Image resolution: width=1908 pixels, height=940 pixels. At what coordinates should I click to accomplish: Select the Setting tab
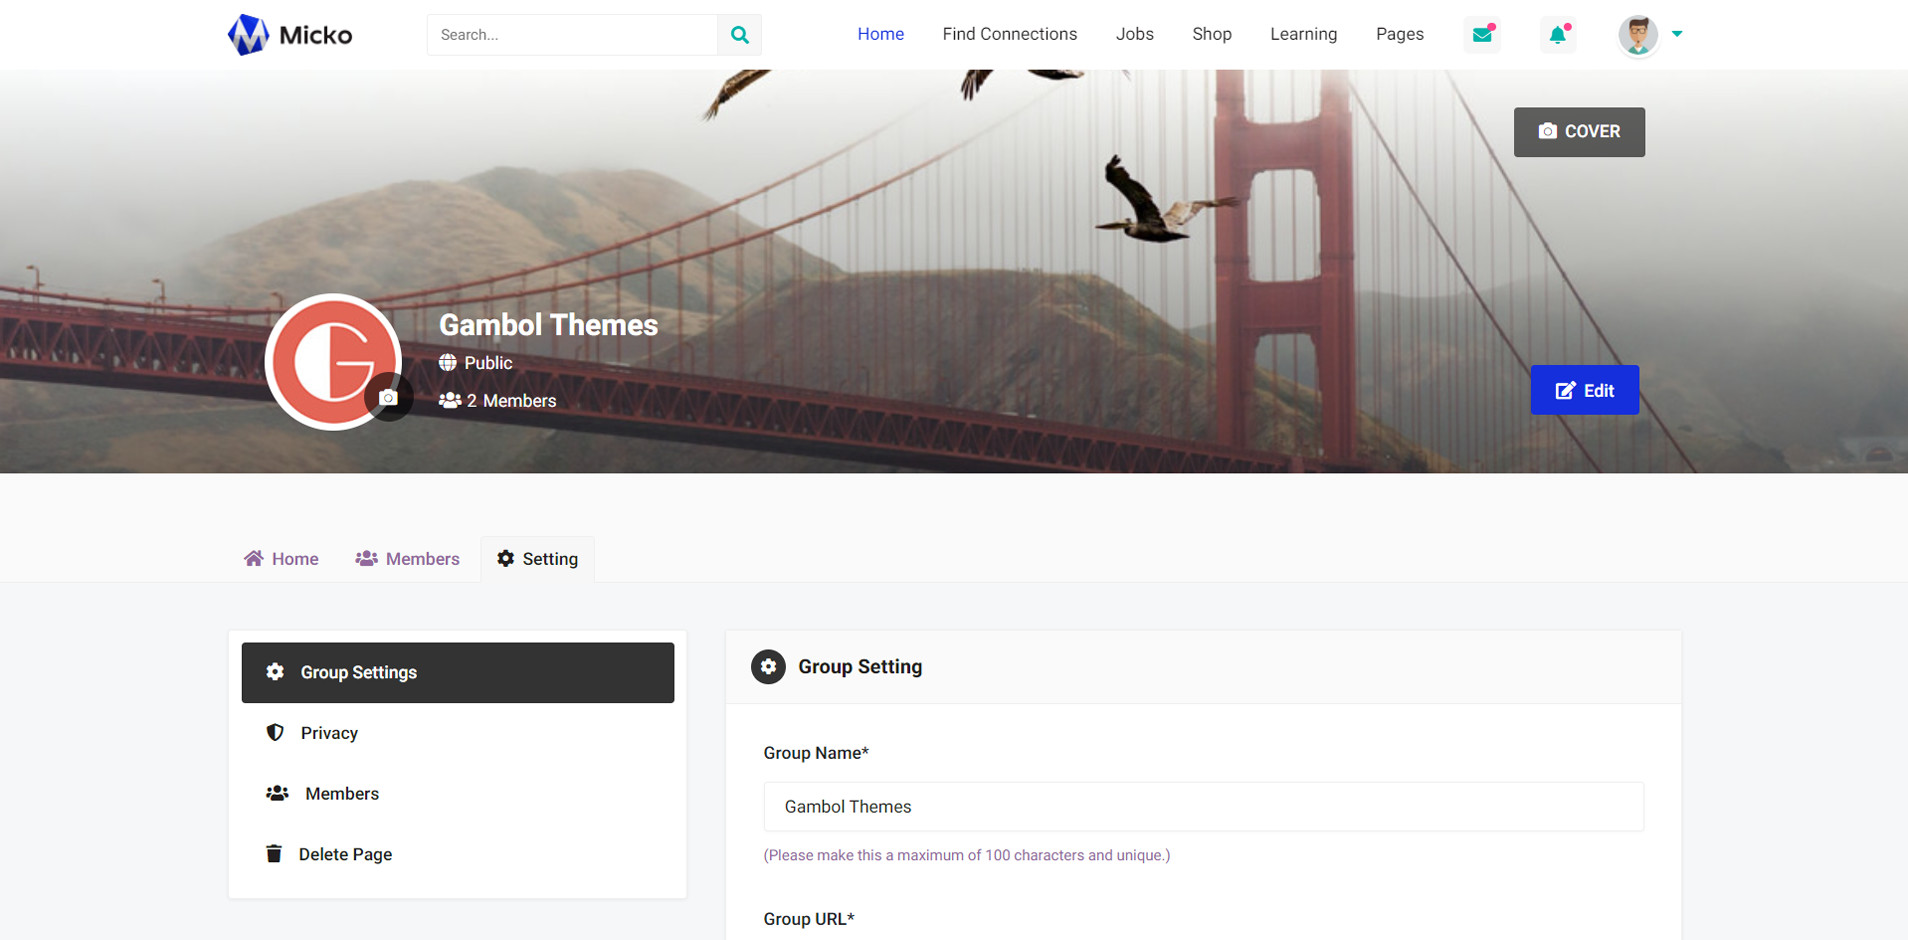538,559
